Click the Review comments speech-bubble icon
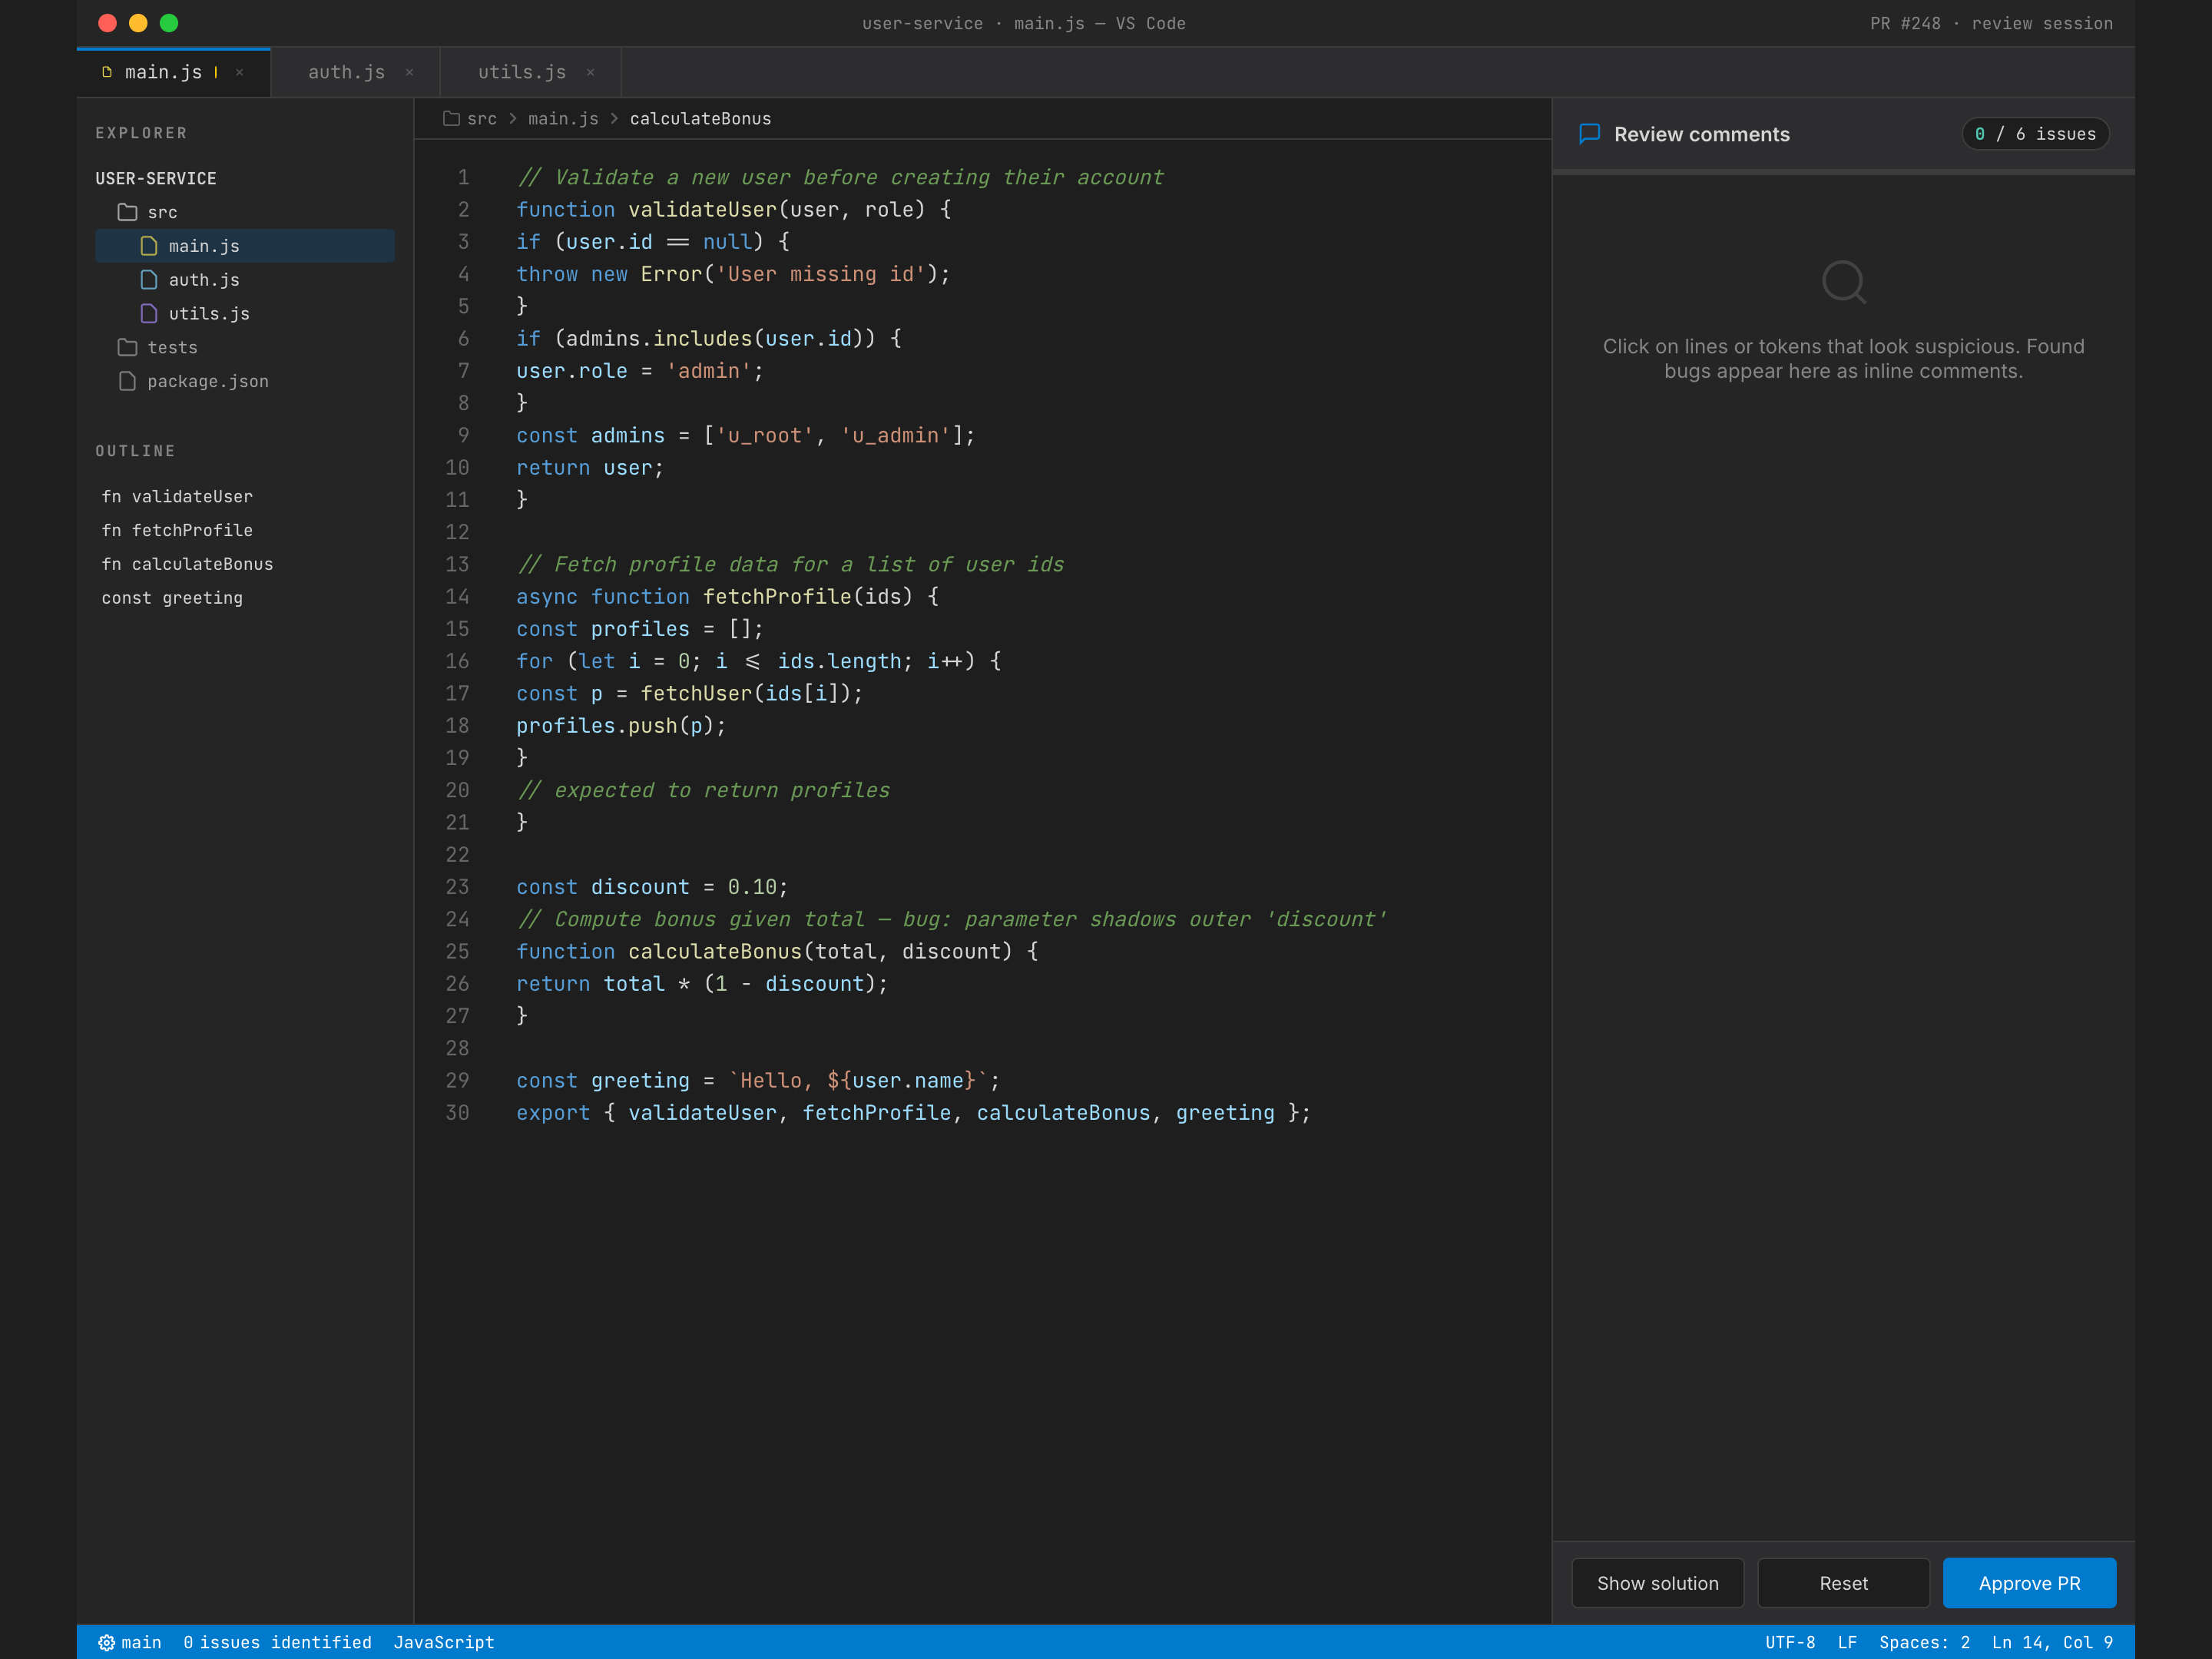 point(1589,134)
